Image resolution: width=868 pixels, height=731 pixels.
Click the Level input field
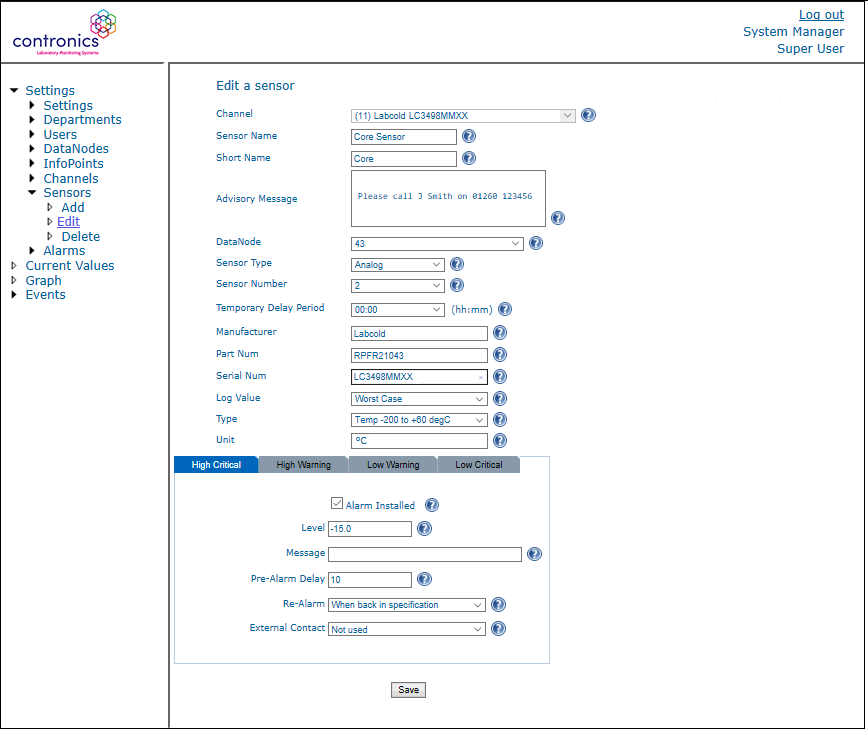coord(370,529)
